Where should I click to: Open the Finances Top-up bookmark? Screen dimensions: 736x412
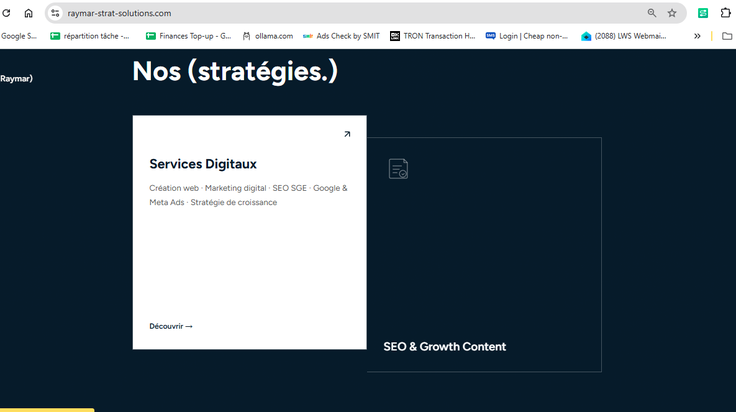189,36
